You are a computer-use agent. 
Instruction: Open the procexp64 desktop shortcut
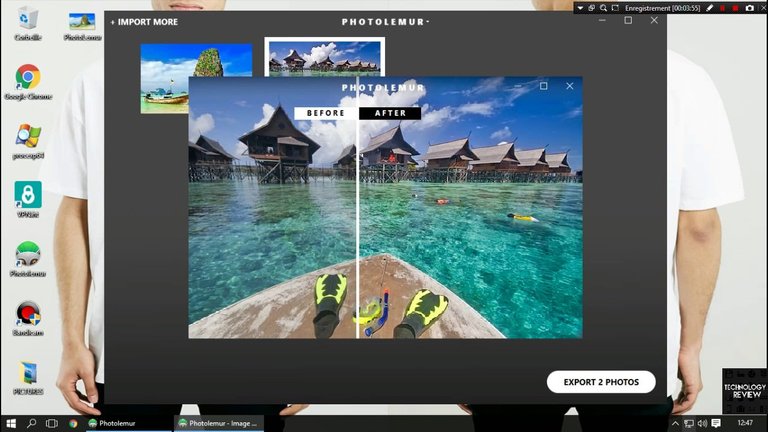pyautogui.click(x=28, y=142)
